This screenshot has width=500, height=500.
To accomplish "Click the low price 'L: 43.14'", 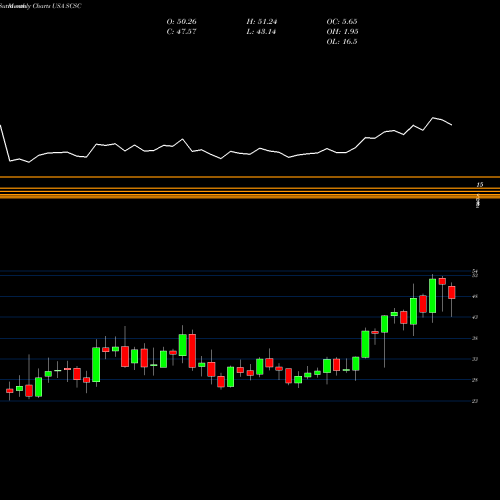I will tap(261, 32).
